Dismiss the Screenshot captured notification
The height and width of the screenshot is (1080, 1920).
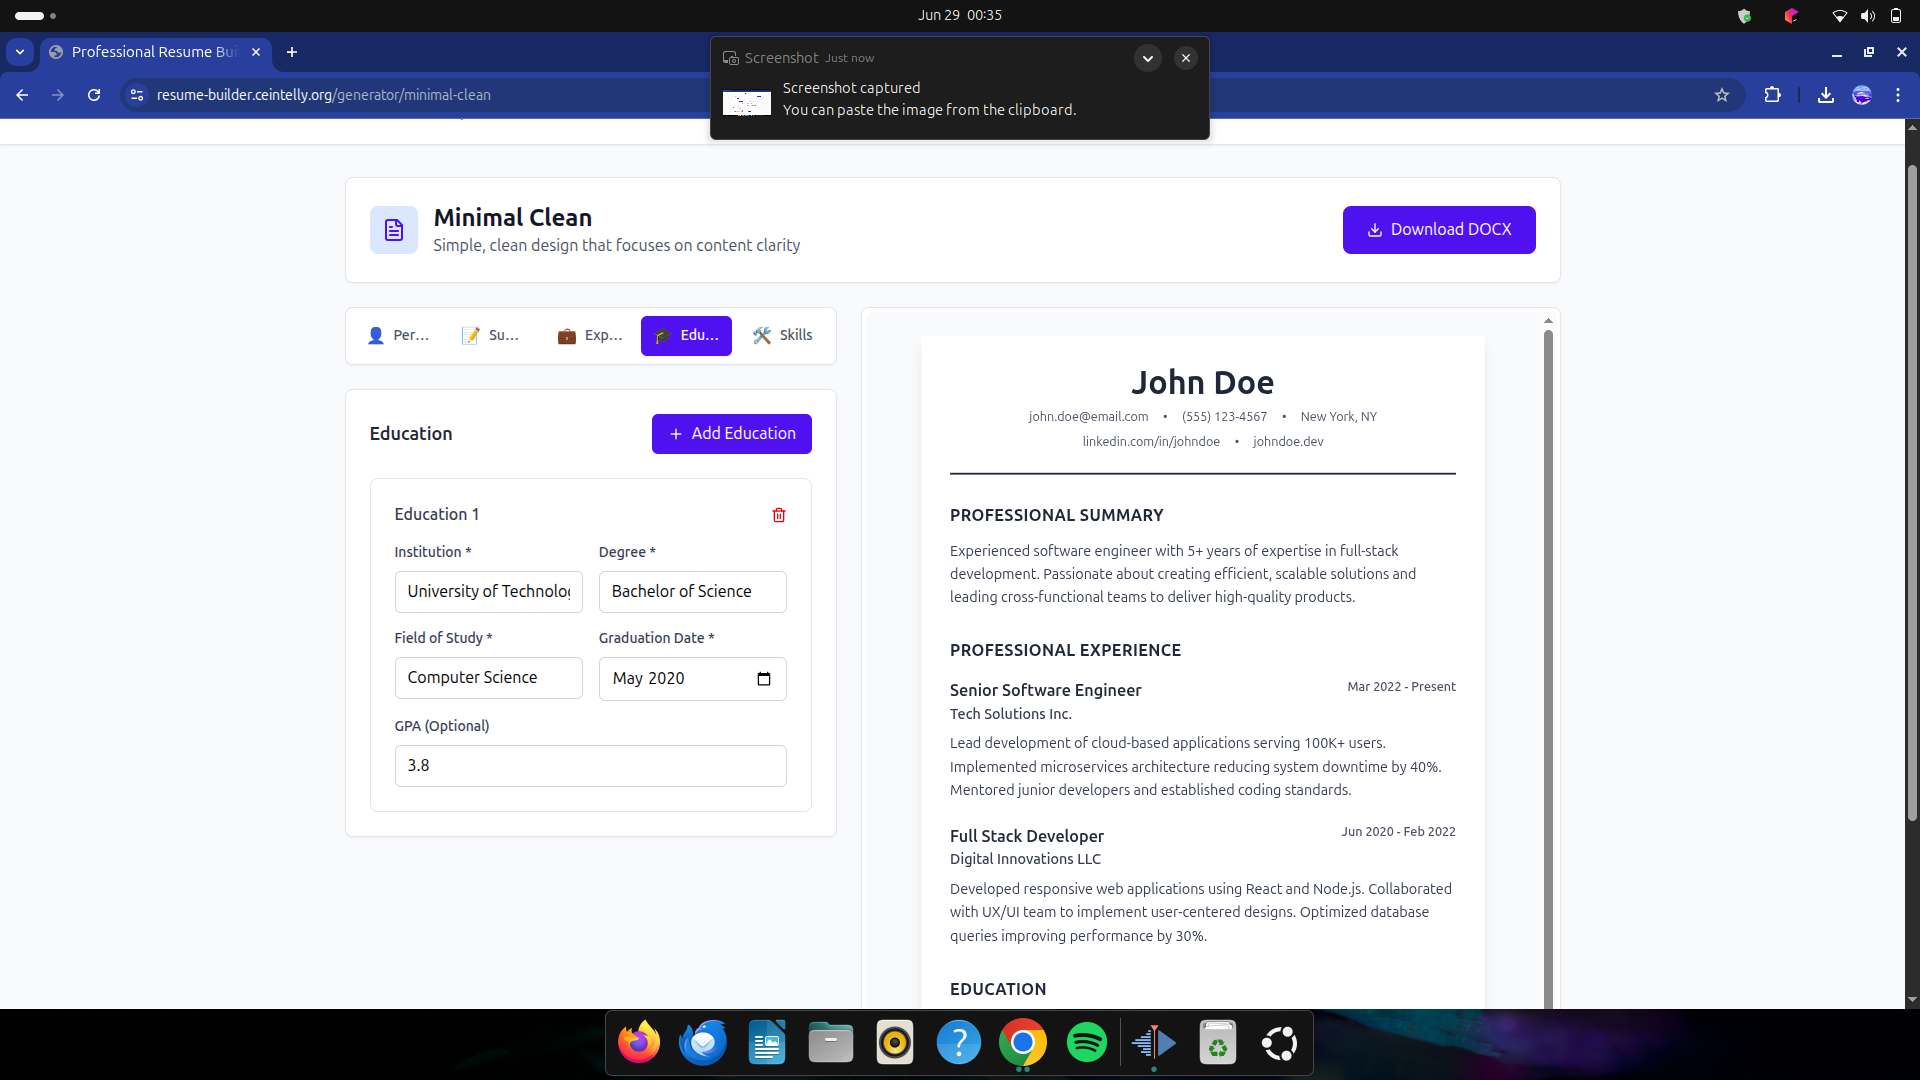(x=1185, y=58)
